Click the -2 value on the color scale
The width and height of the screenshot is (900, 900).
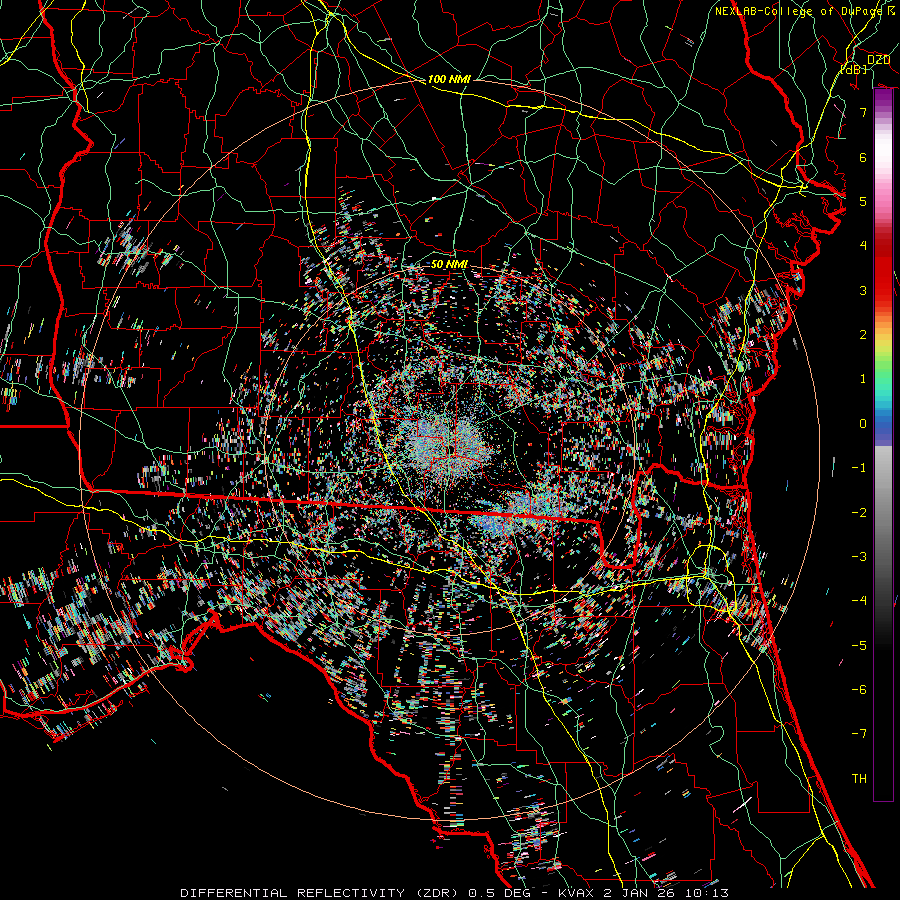(x=859, y=512)
